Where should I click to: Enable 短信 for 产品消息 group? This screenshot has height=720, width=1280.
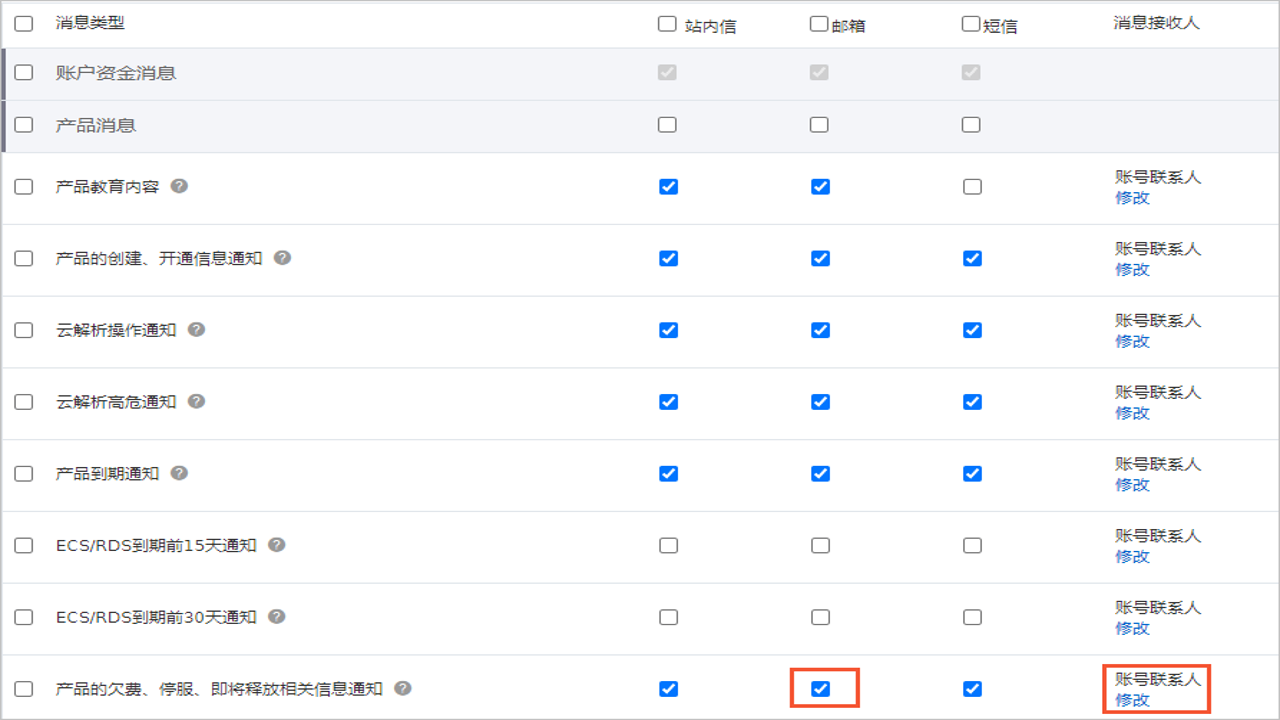point(971,125)
